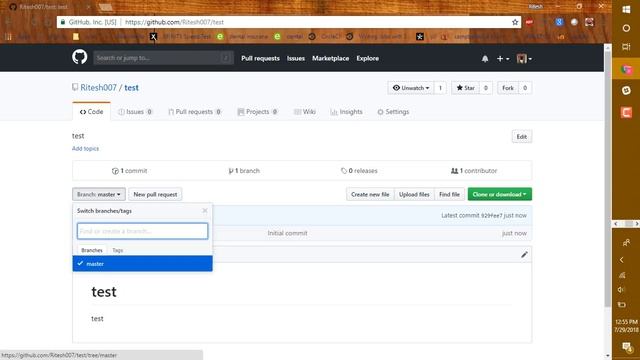Image resolution: width=640 pixels, height=360 pixels.
Task: Open the repository Settings tab
Action: click(x=393, y=111)
